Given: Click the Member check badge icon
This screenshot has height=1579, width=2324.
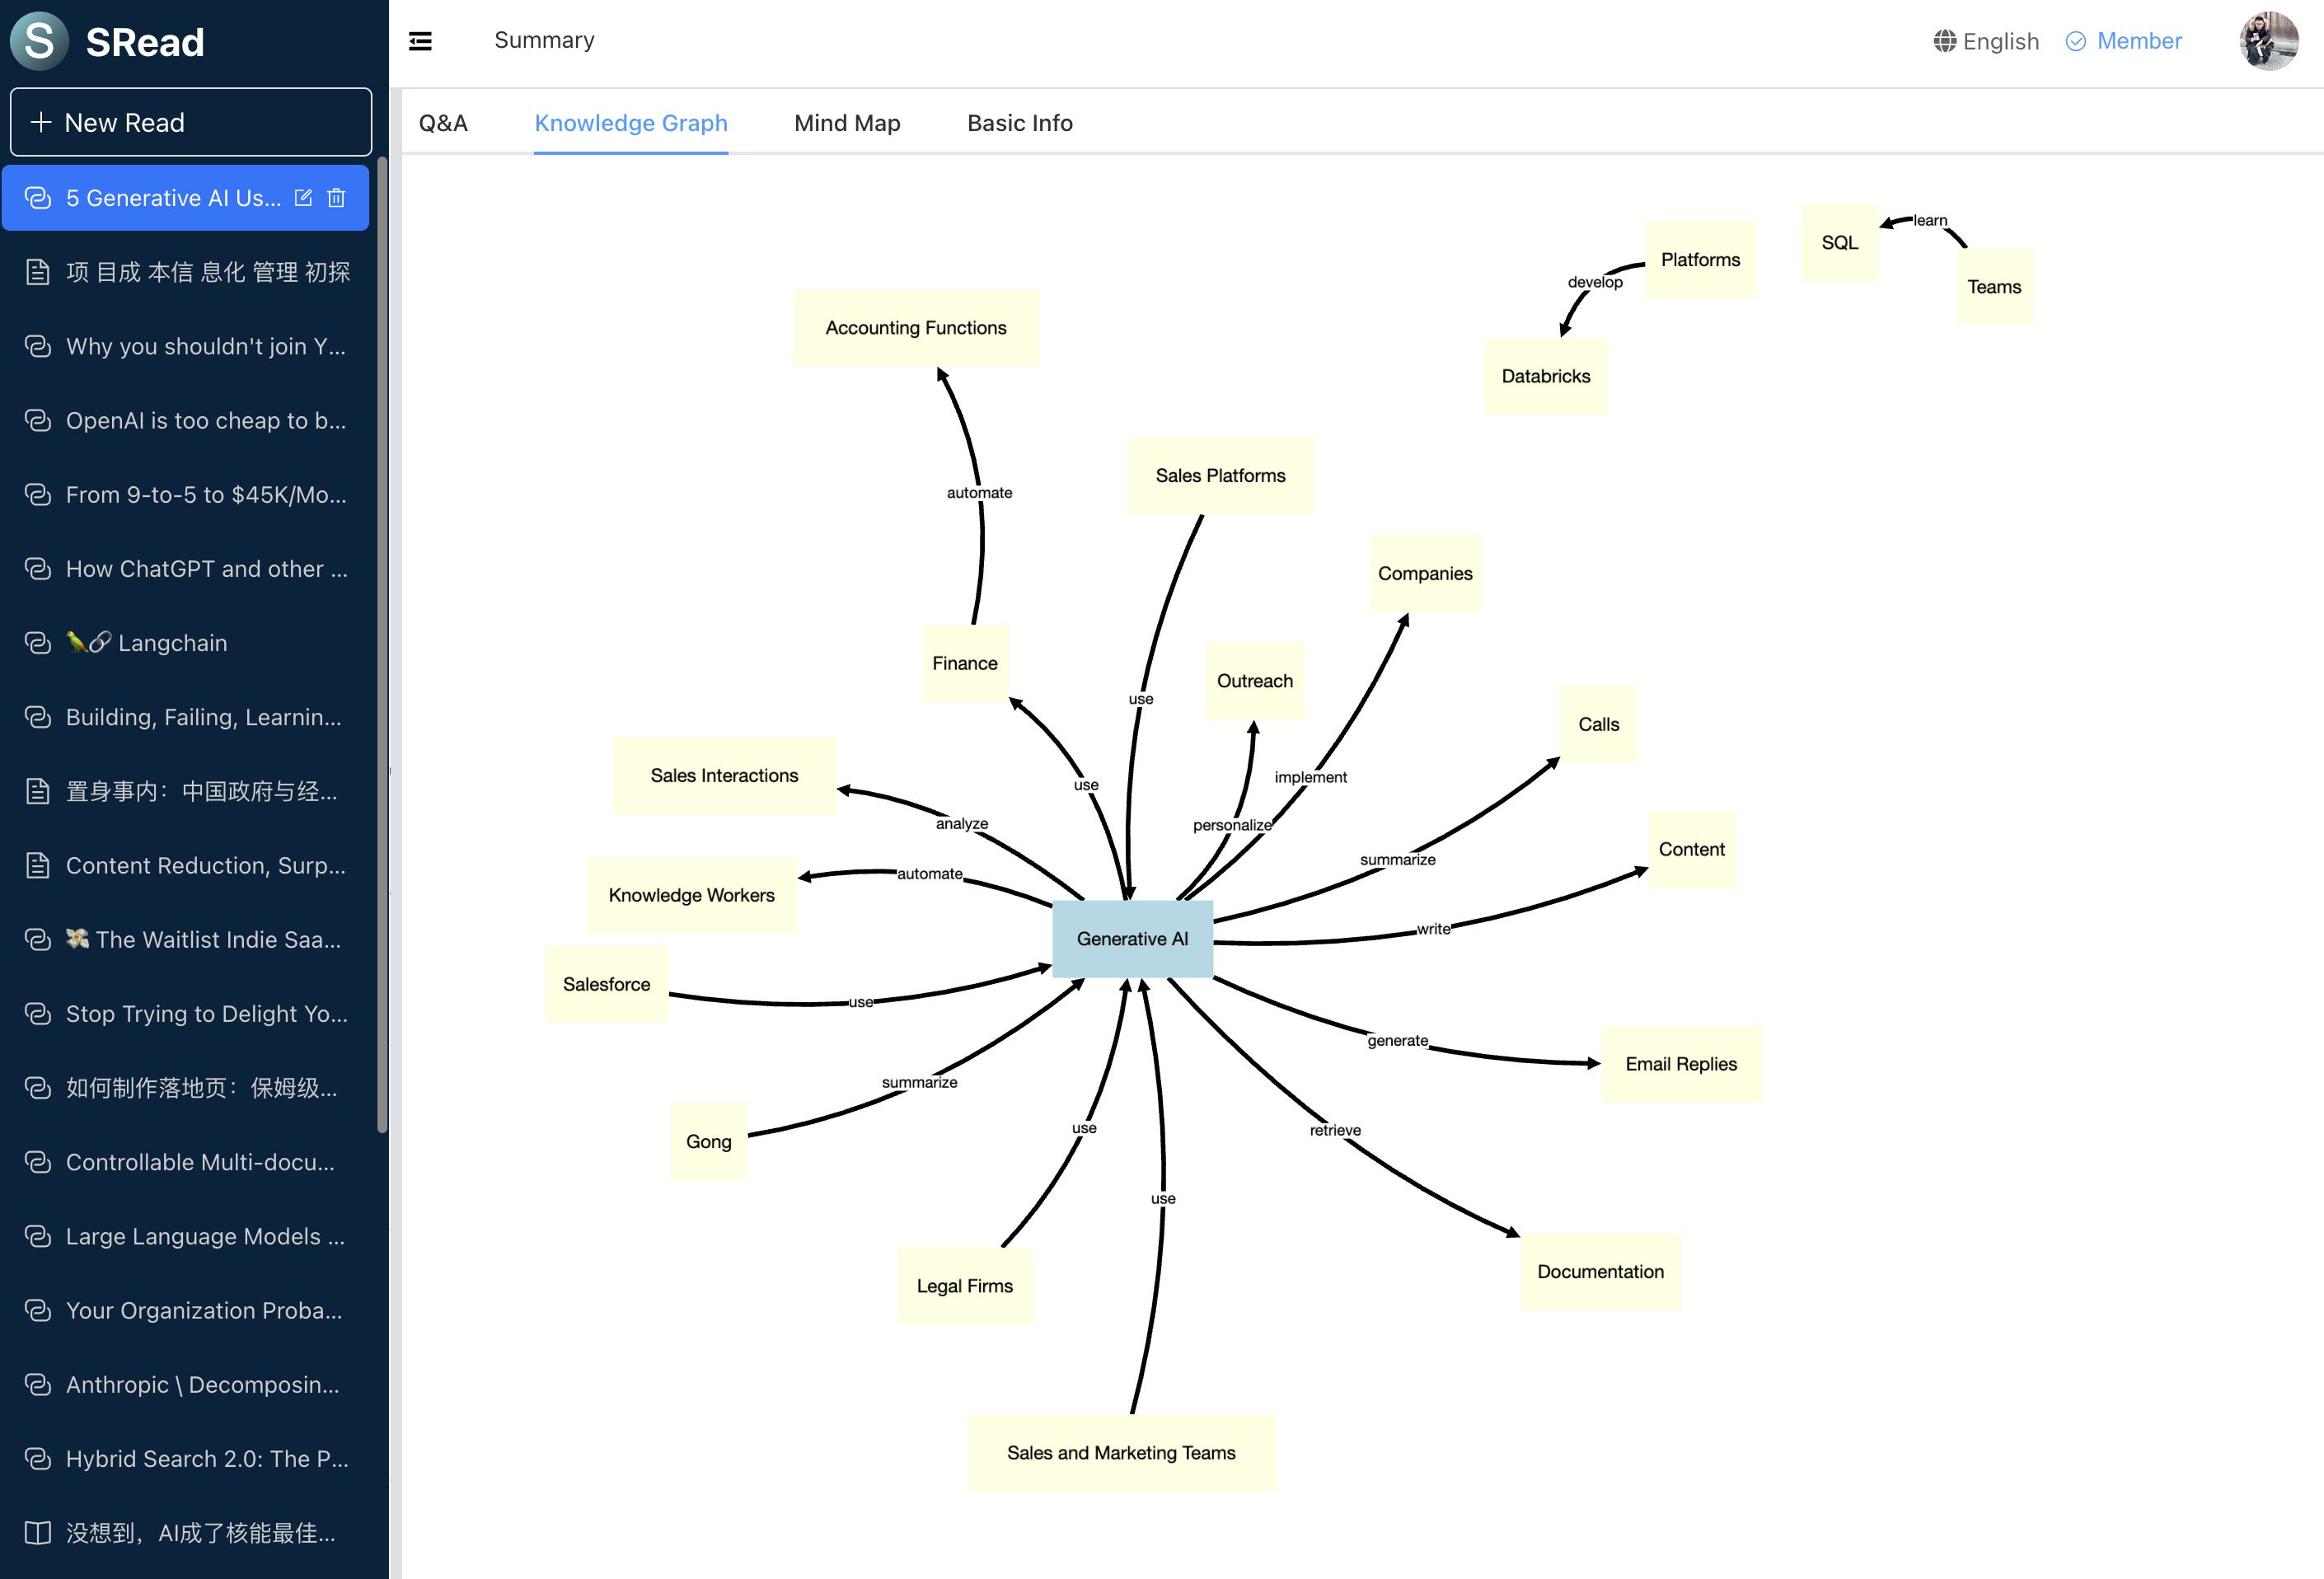Looking at the screenshot, I should (2076, 41).
